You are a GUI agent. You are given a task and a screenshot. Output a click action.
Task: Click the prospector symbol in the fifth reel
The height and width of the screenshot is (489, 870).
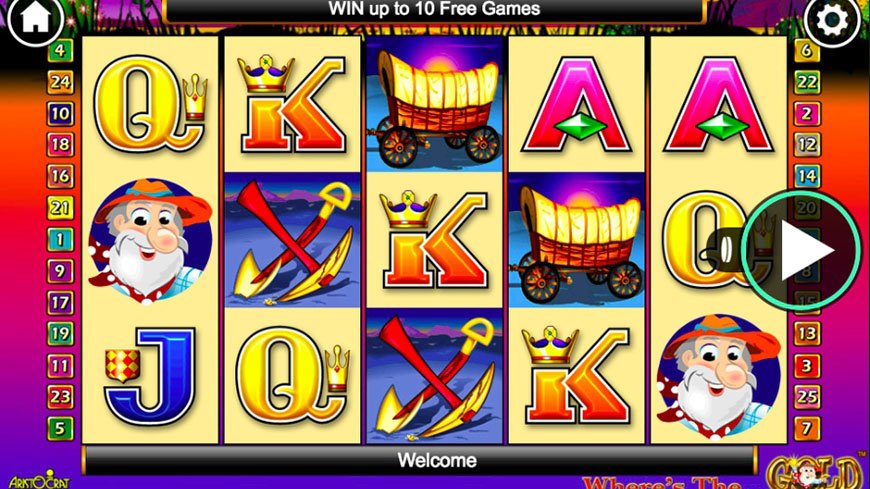(x=718, y=375)
